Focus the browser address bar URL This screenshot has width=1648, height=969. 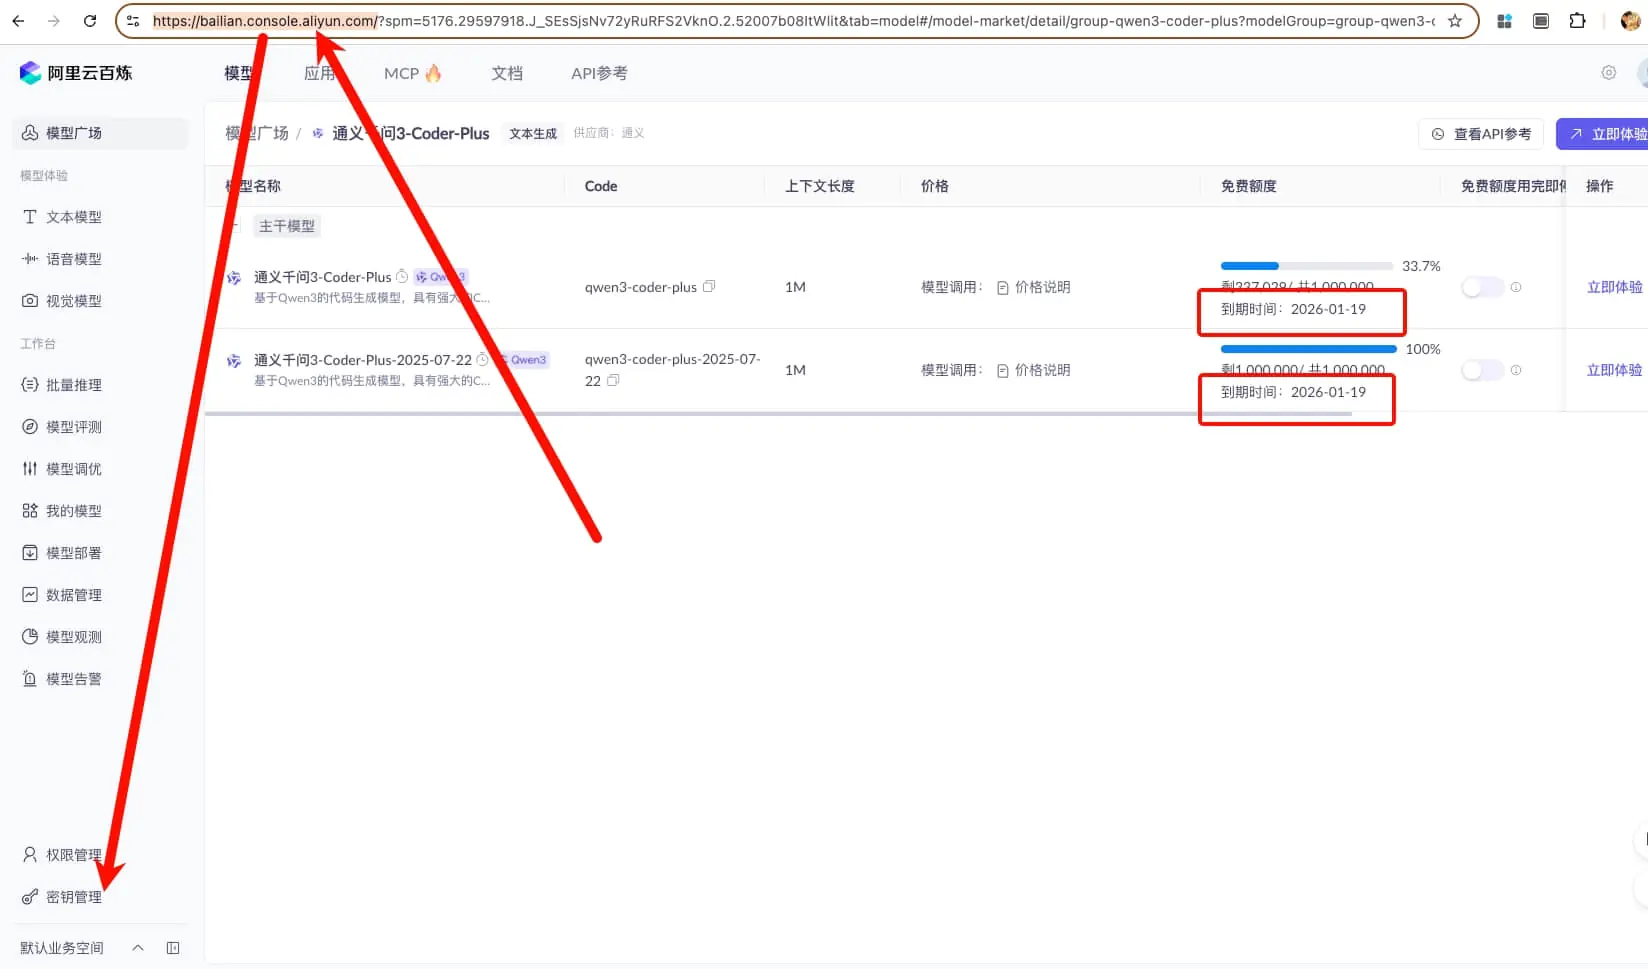(x=793, y=21)
